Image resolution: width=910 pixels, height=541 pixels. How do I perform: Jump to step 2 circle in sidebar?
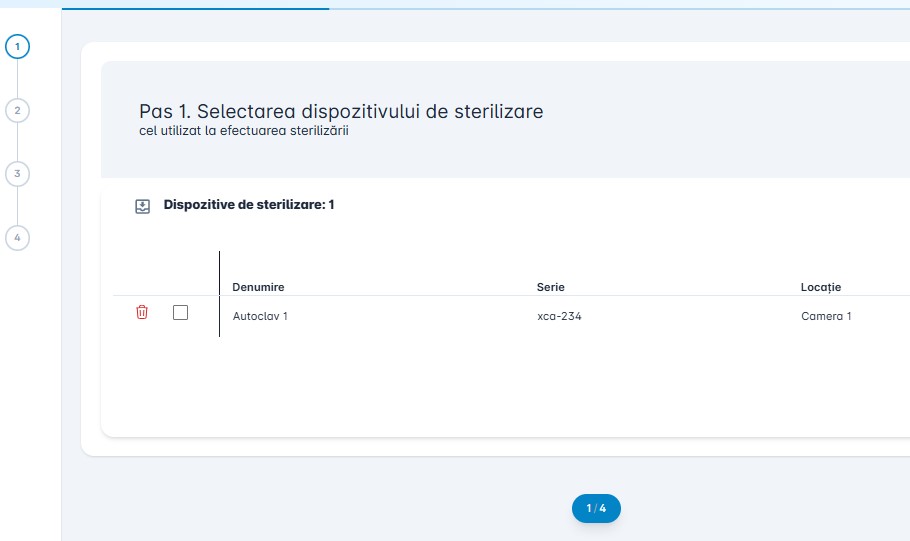17,110
